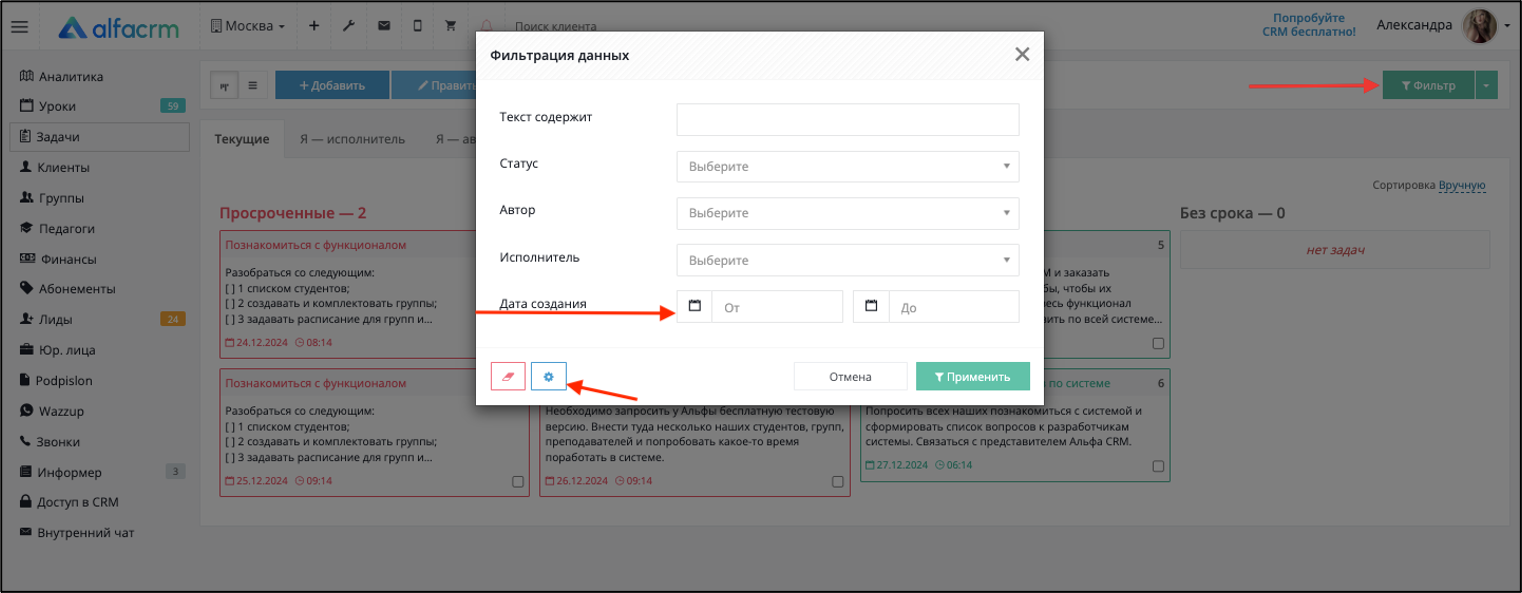The height and width of the screenshot is (593, 1522).
Task: Click the eraser reset filter icon
Action: coord(508,376)
